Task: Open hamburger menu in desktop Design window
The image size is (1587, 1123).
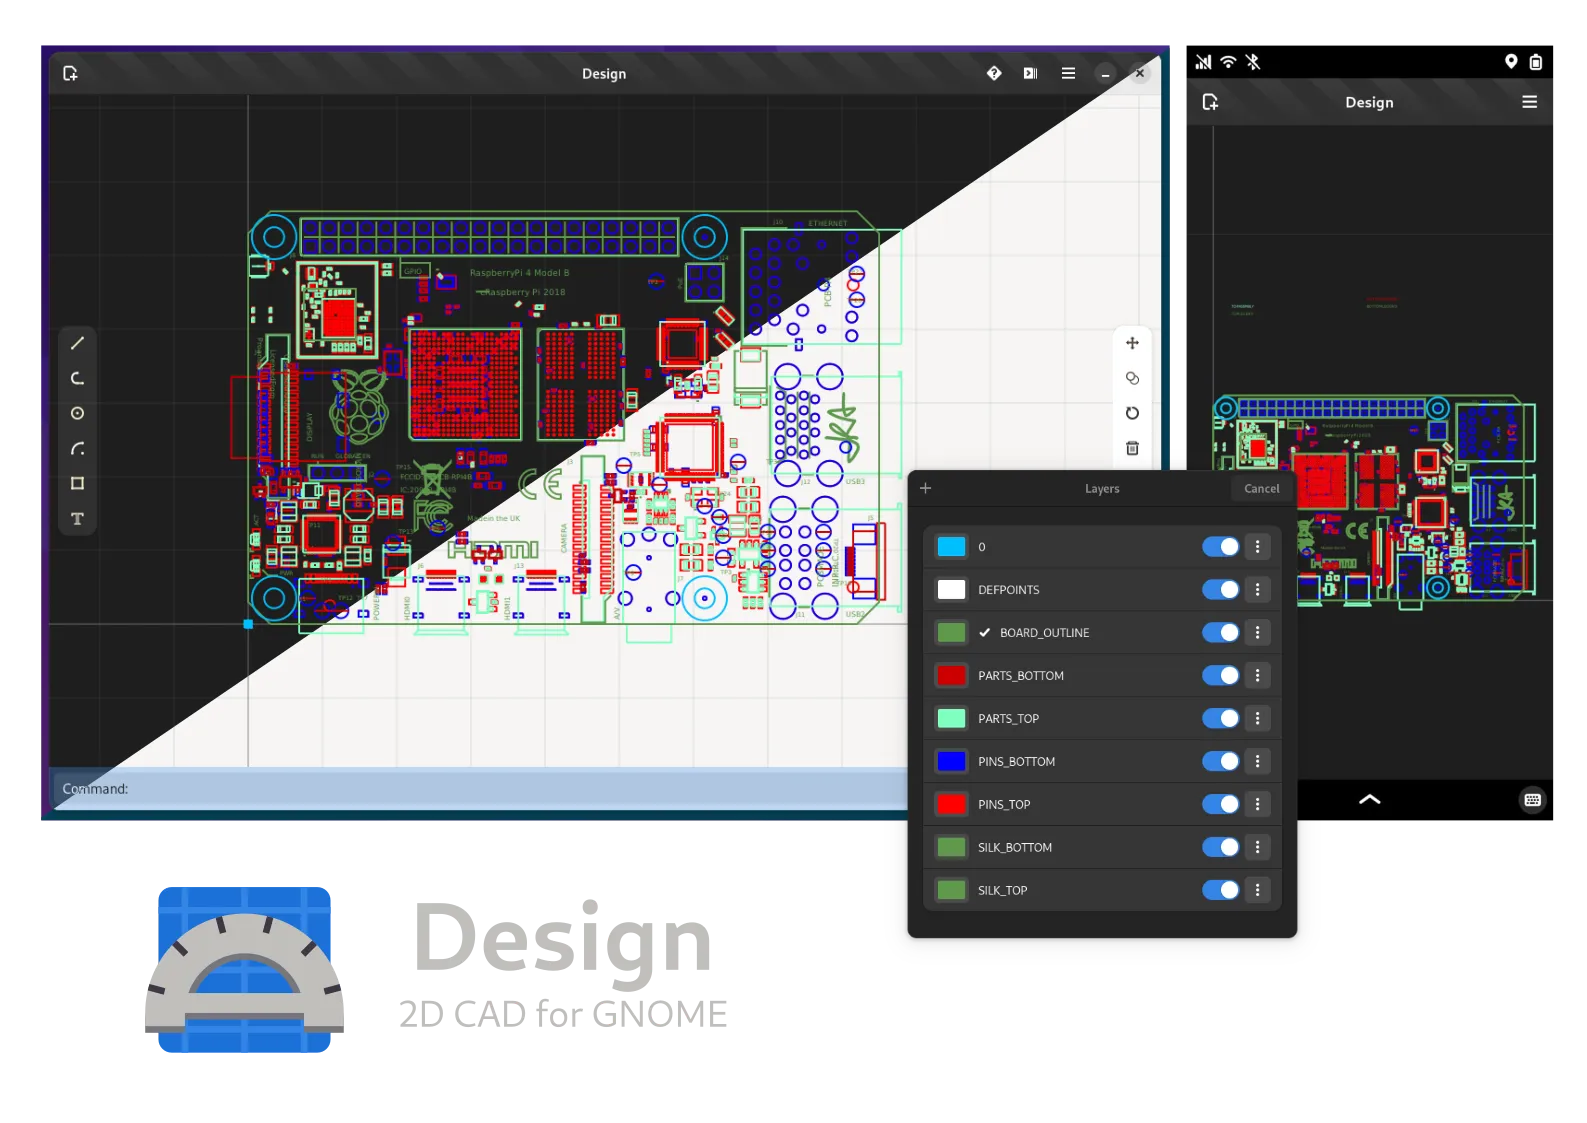Action: pyautogui.click(x=1068, y=73)
